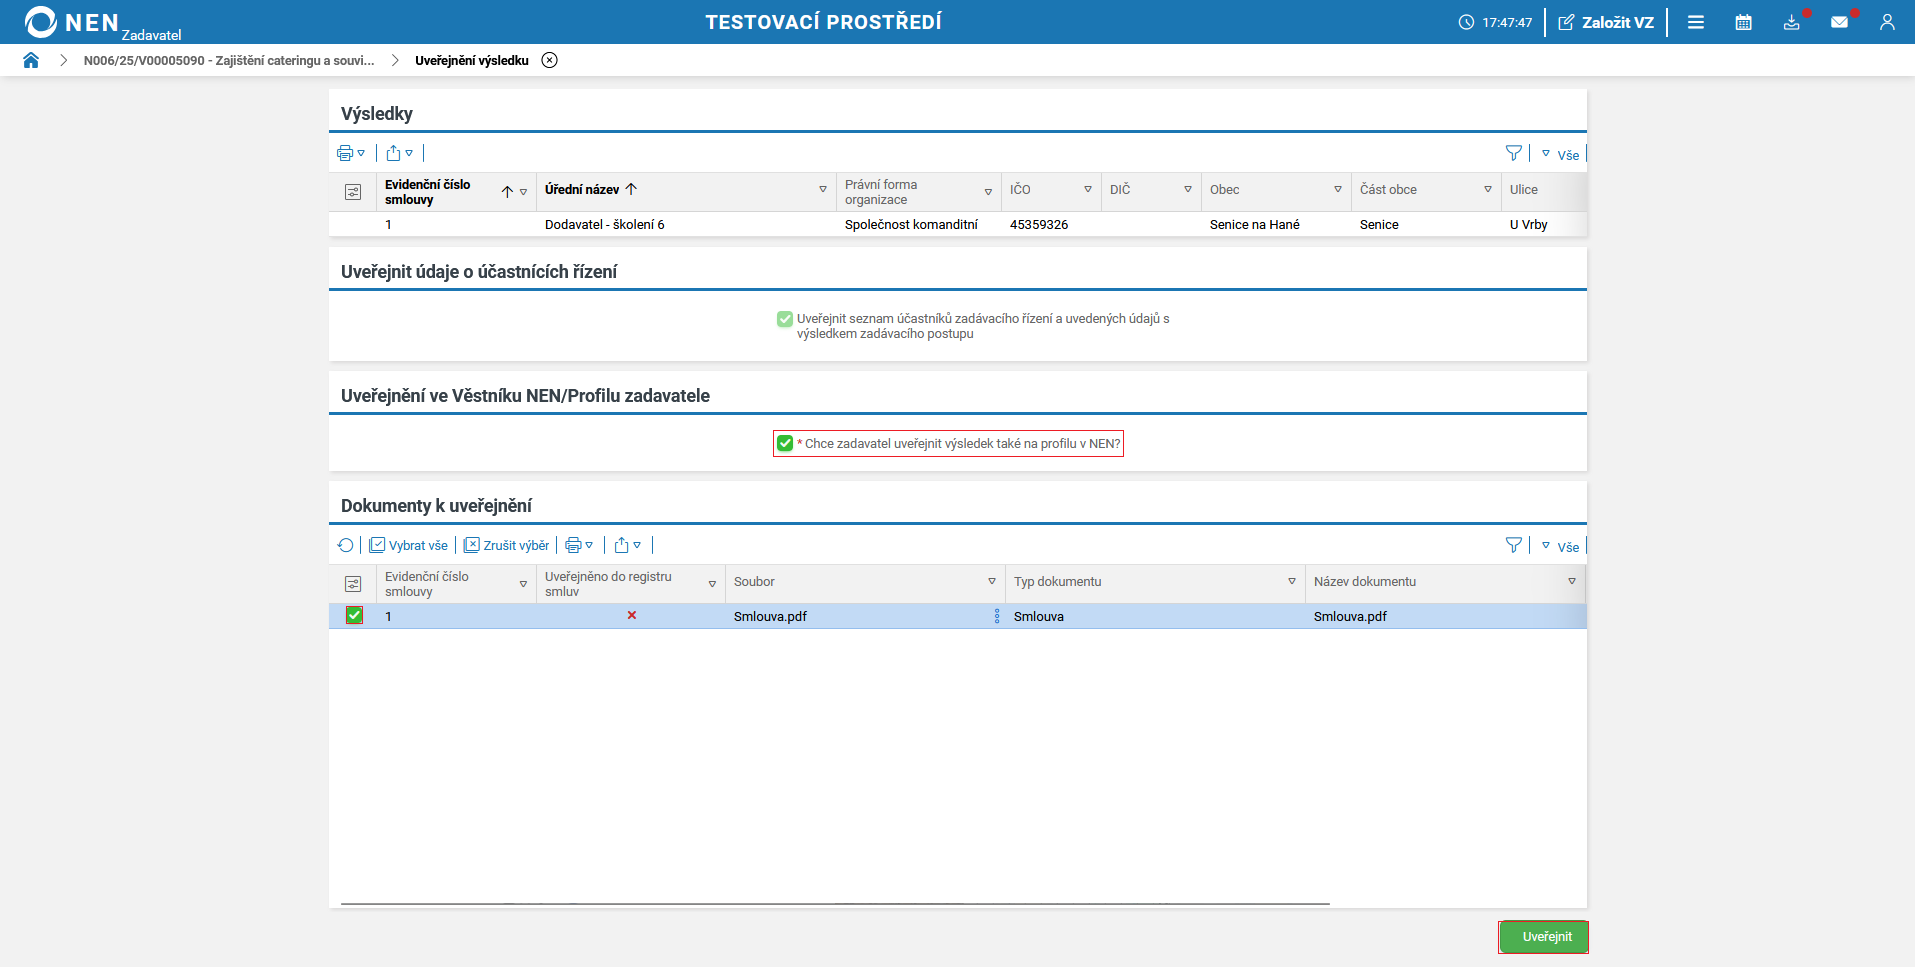1915x967 pixels.
Task: Open the calendar icon in header
Action: coord(1743,22)
